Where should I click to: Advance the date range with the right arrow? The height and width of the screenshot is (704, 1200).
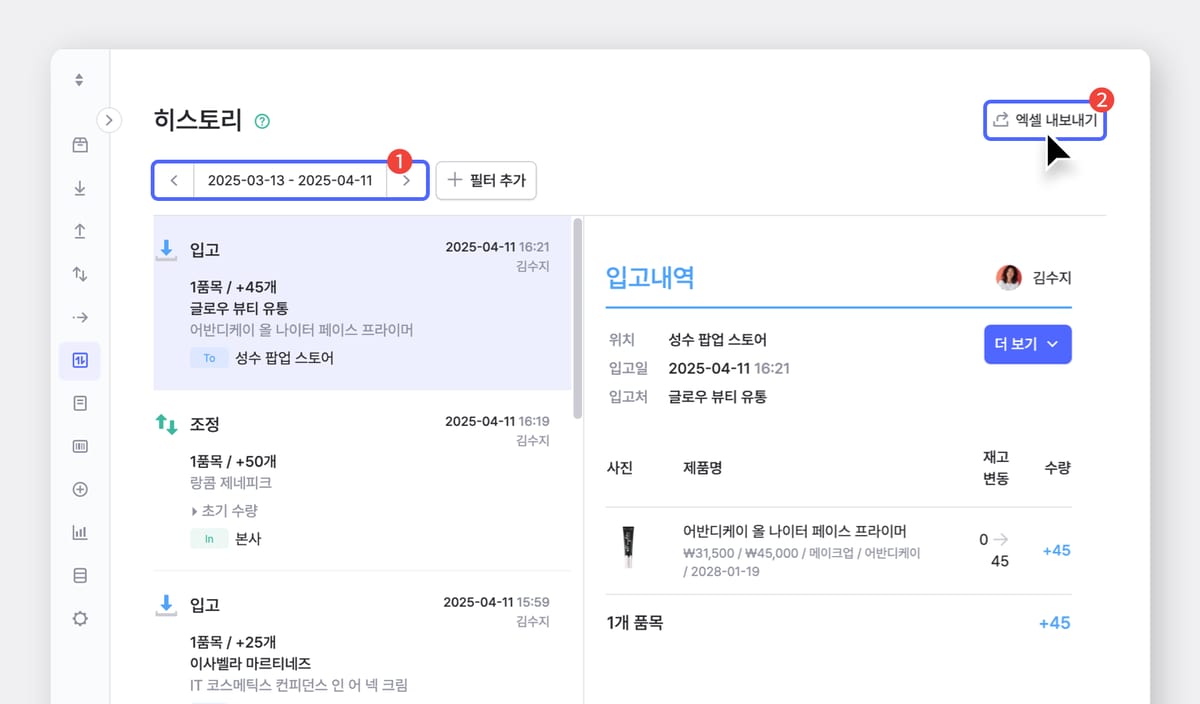[x=407, y=180]
